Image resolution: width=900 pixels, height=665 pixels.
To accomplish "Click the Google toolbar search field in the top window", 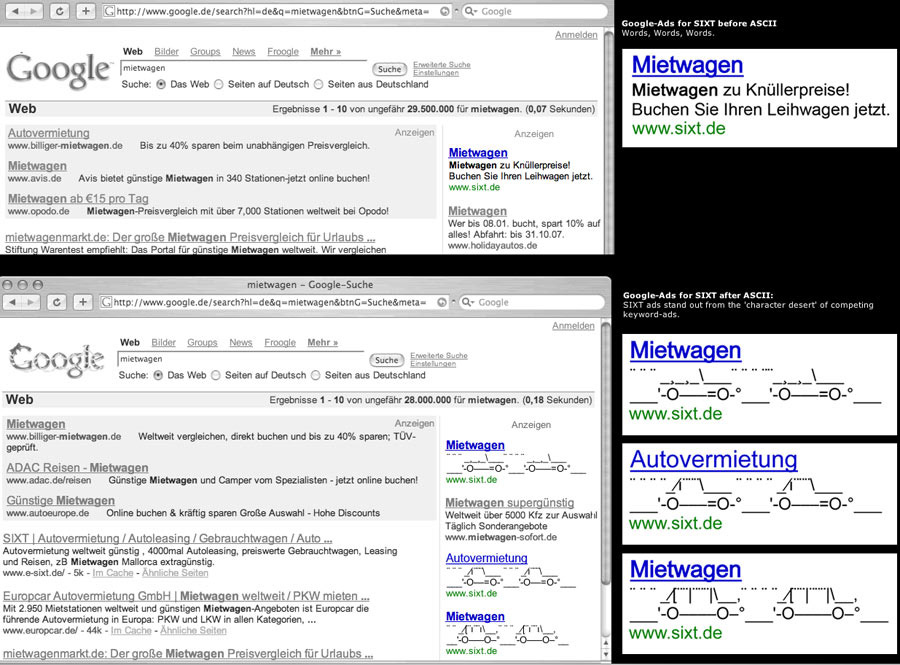I will coord(533,11).
